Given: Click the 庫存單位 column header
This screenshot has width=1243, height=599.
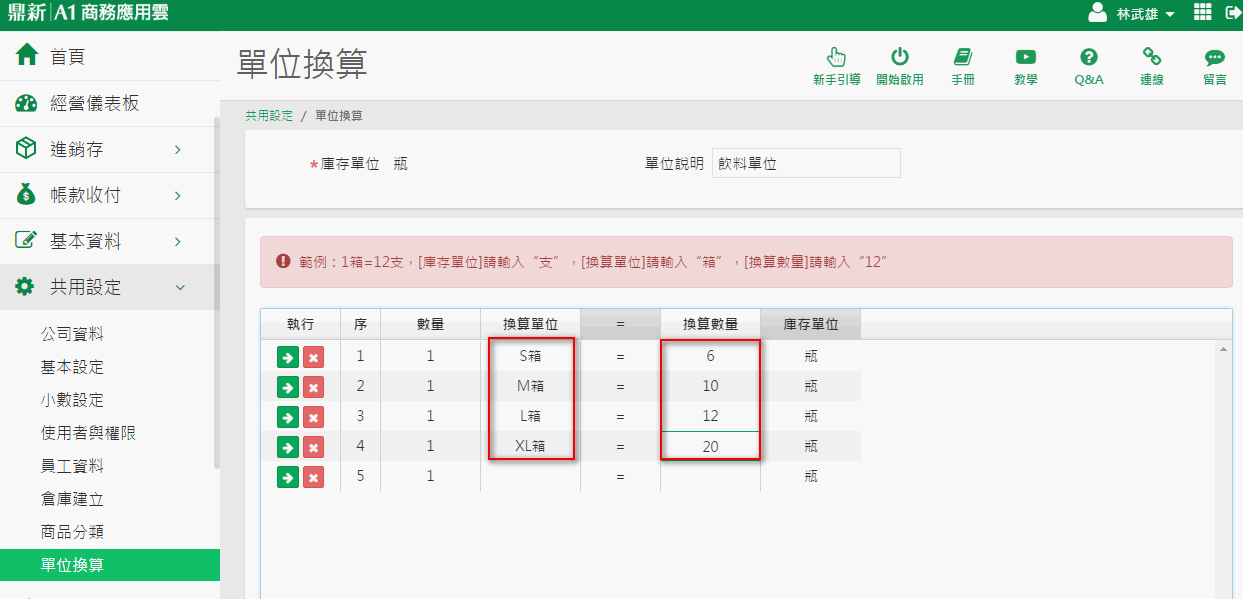Looking at the screenshot, I should [810, 324].
